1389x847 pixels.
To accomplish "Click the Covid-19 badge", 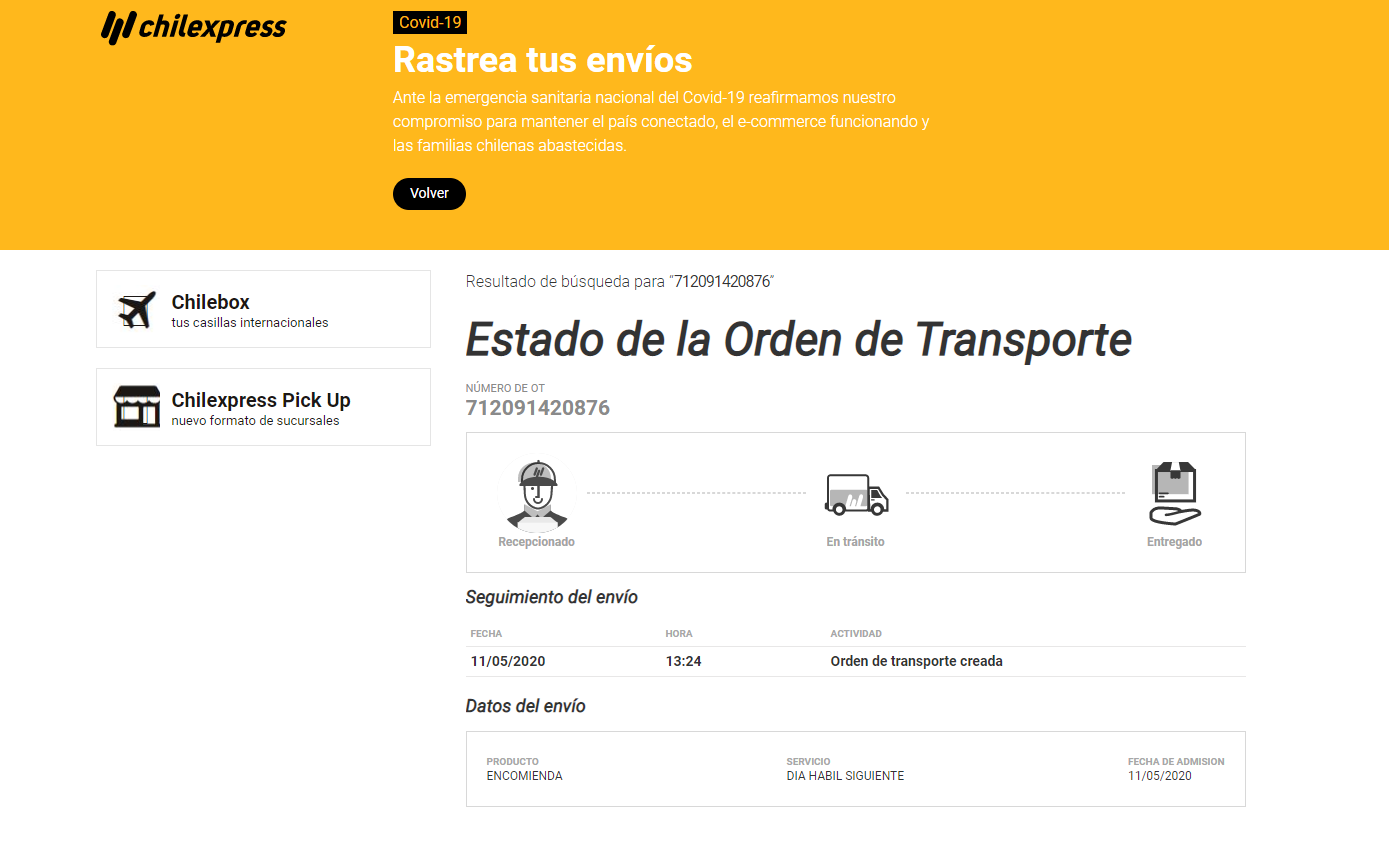I will pyautogui.click(x=430, y=23).
